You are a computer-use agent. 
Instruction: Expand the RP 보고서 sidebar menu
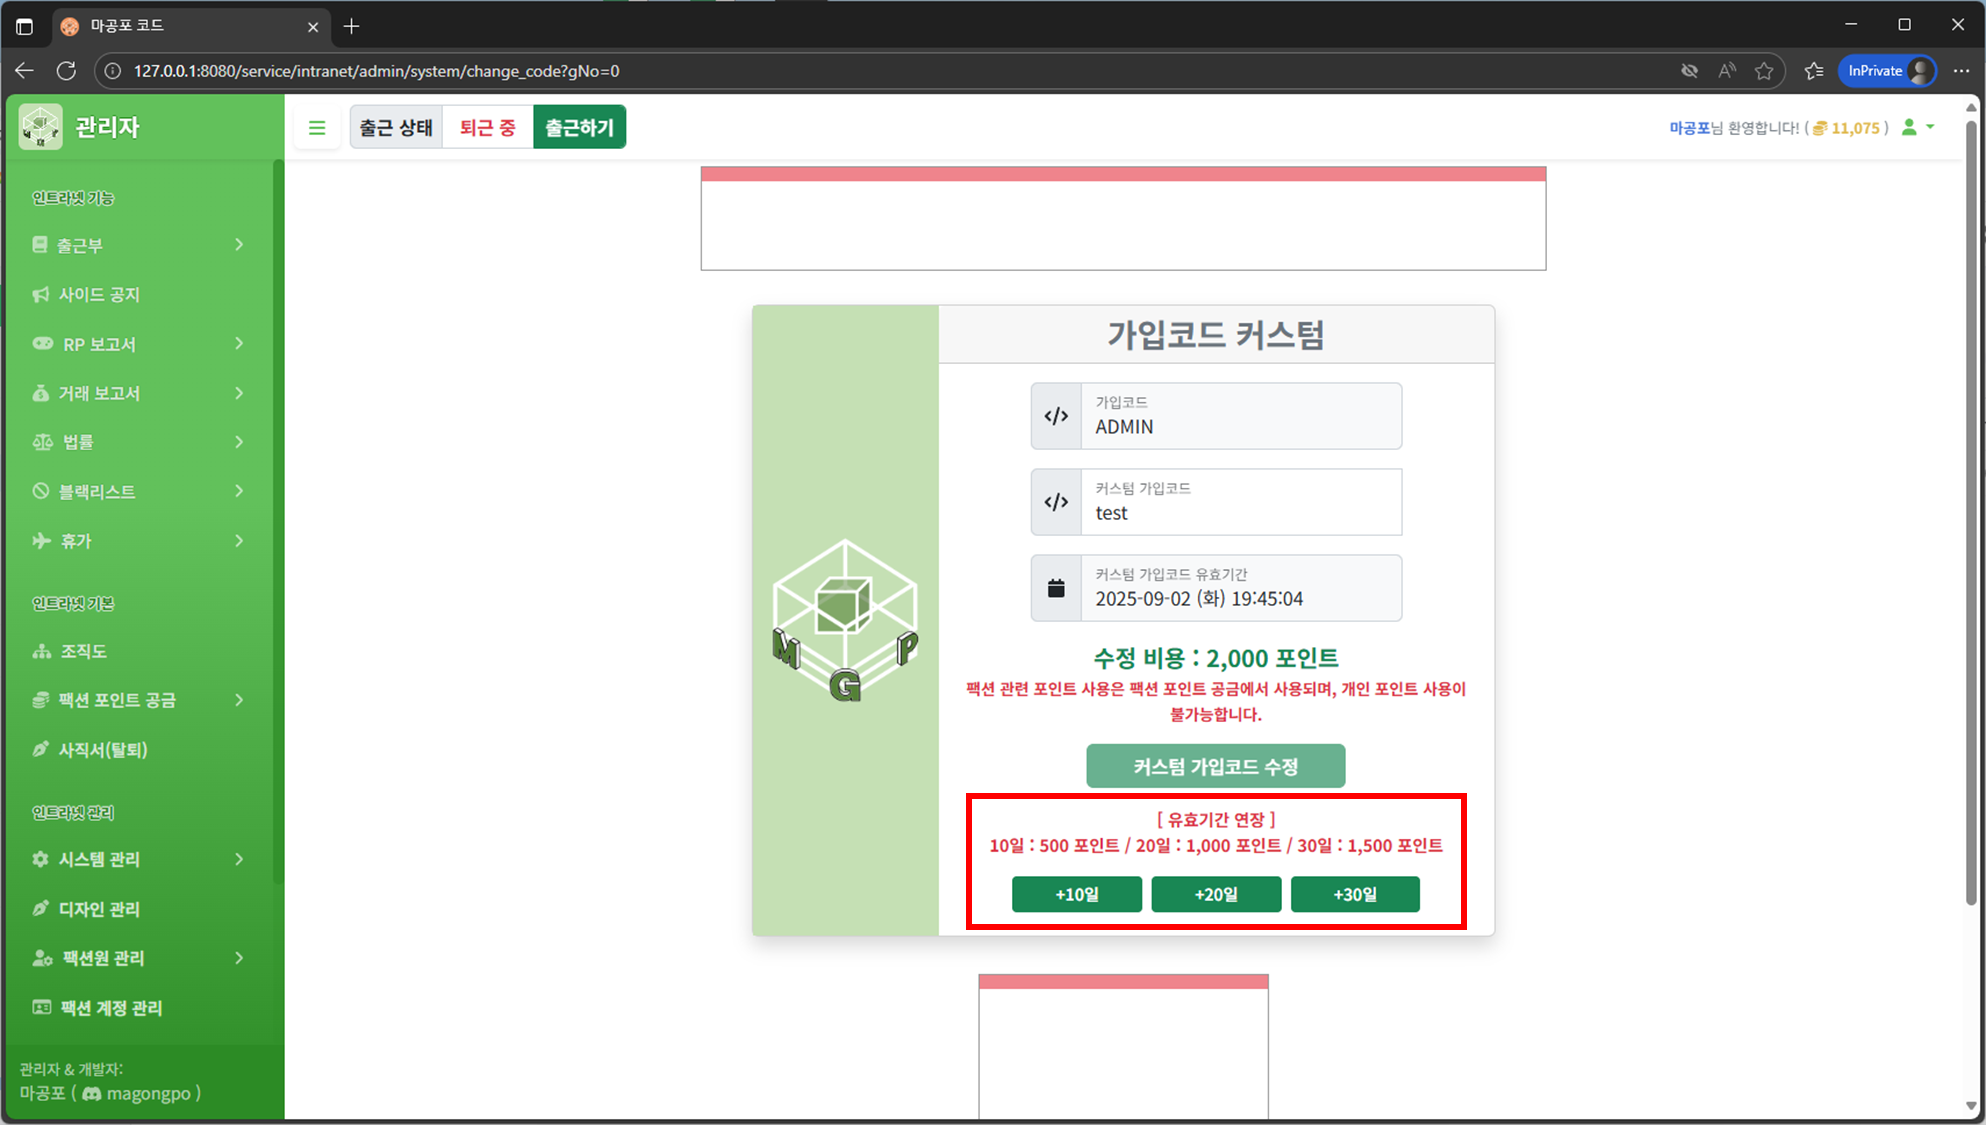[138, 344]
